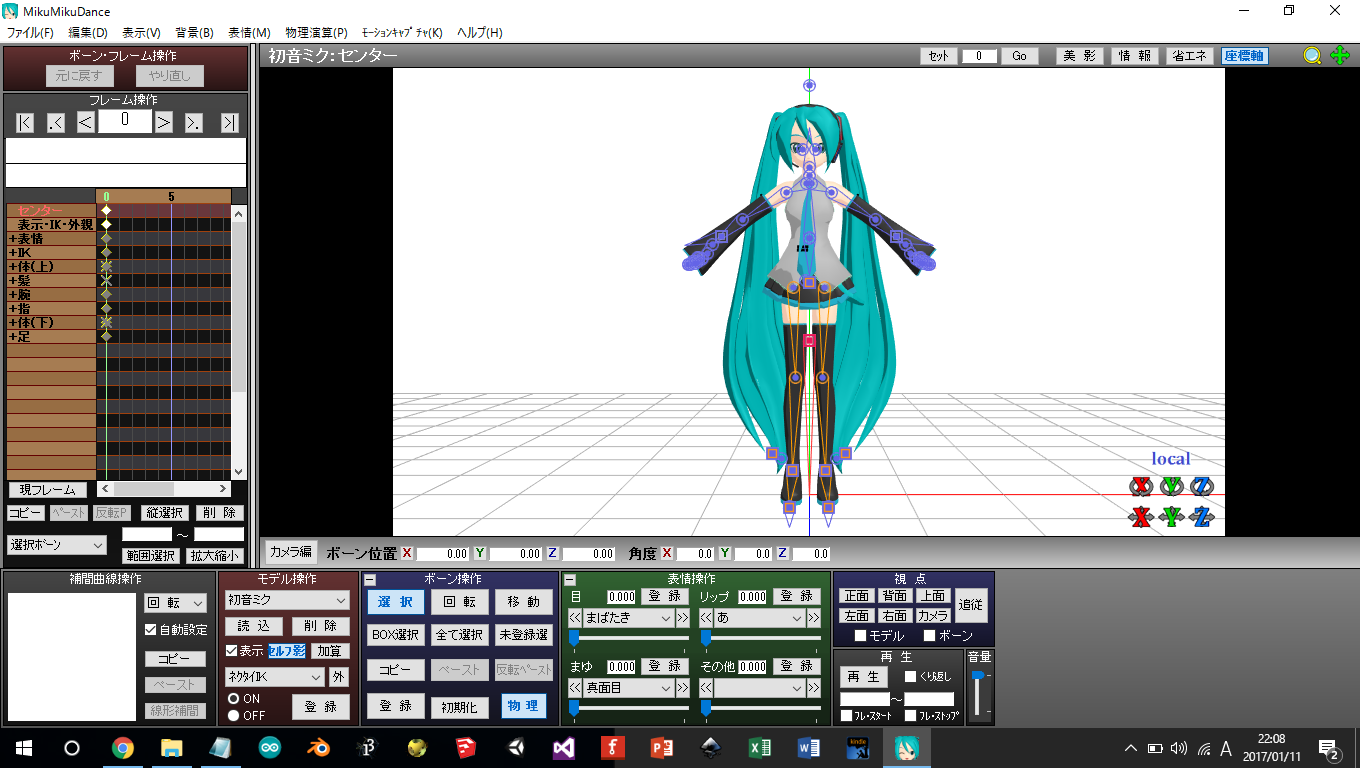Enable モデル checkbox in view panel
Screen dimensions: 1360x768
(860, 636)
